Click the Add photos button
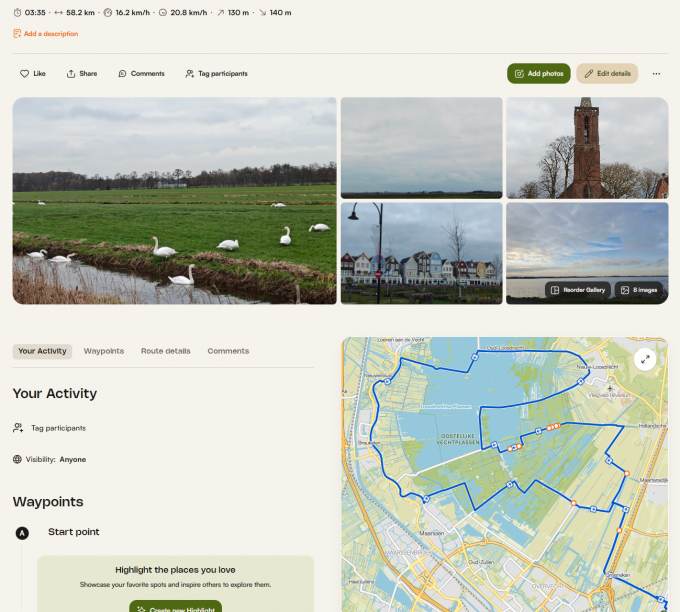This screenshot has height=612, width=680. click(x=538, y=74)
